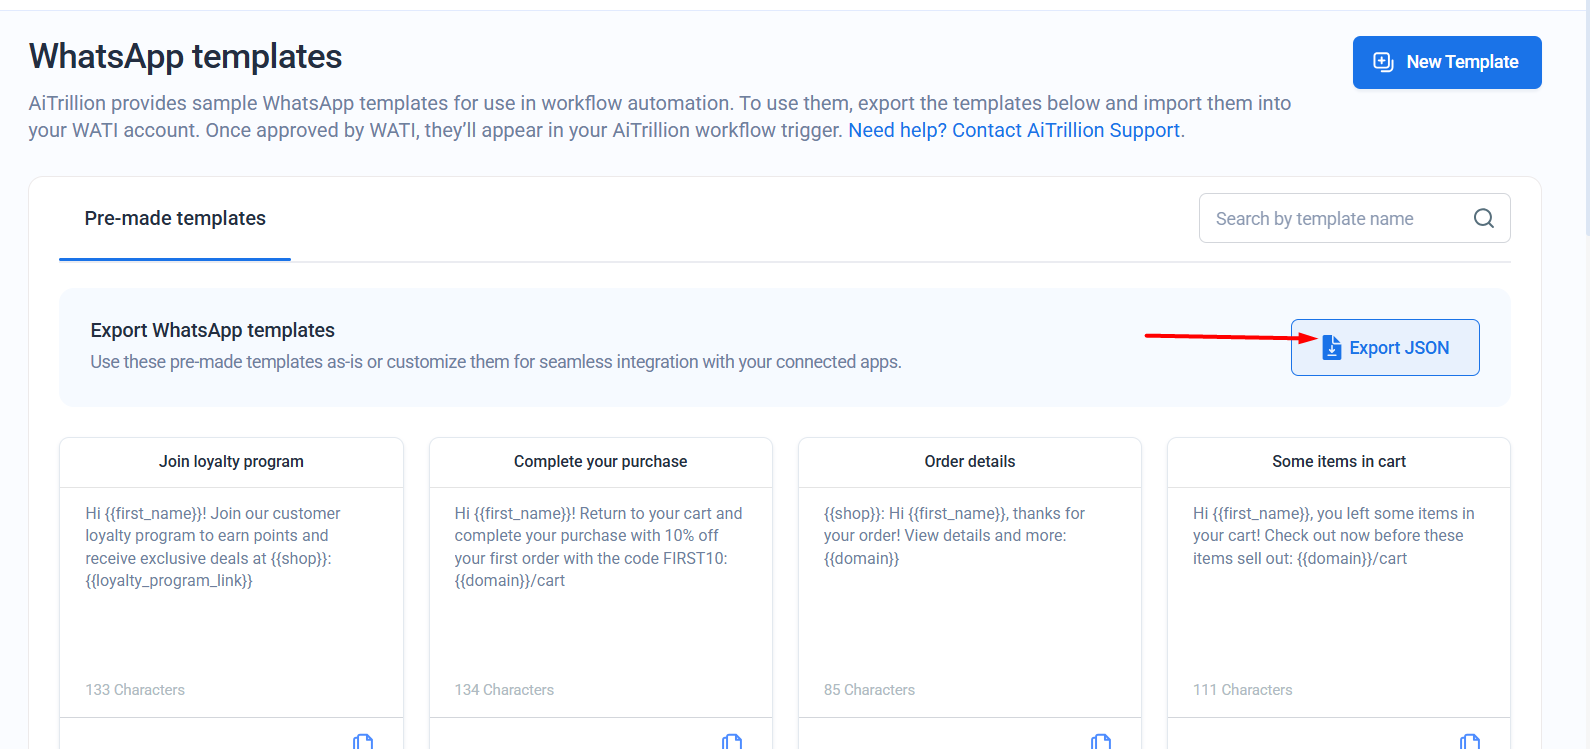1590x749 pixels.
Task: Click the plus icon in New Template button
Action: [x=1384, y=62]
